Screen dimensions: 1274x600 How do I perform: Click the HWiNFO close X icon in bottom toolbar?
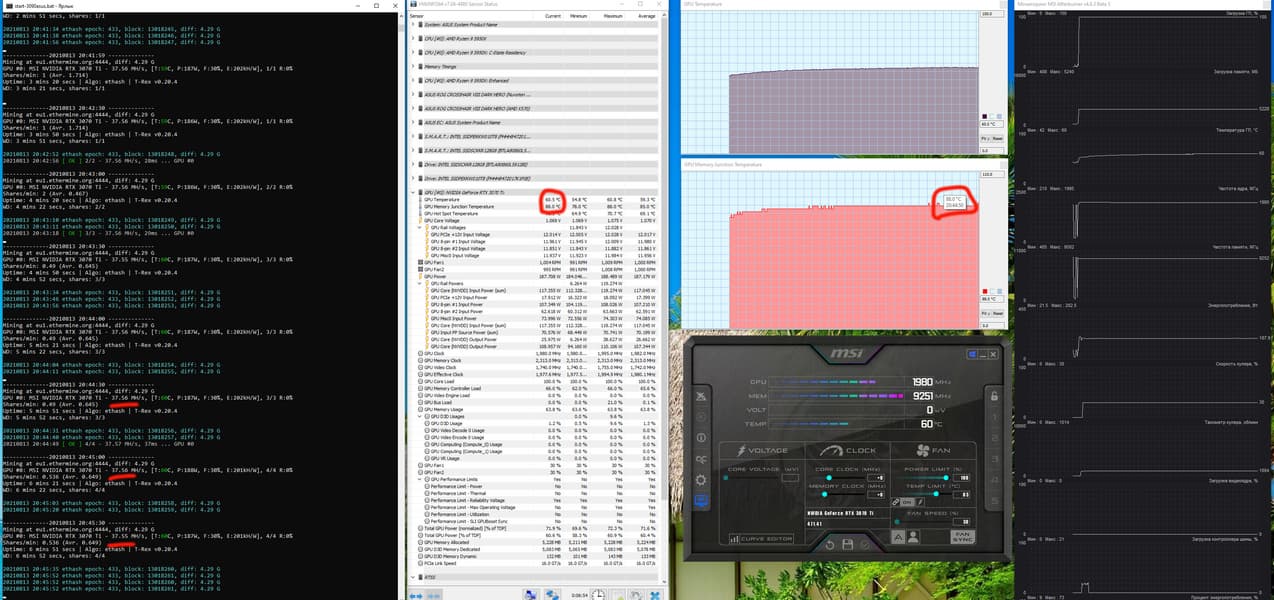pos(655,594)
